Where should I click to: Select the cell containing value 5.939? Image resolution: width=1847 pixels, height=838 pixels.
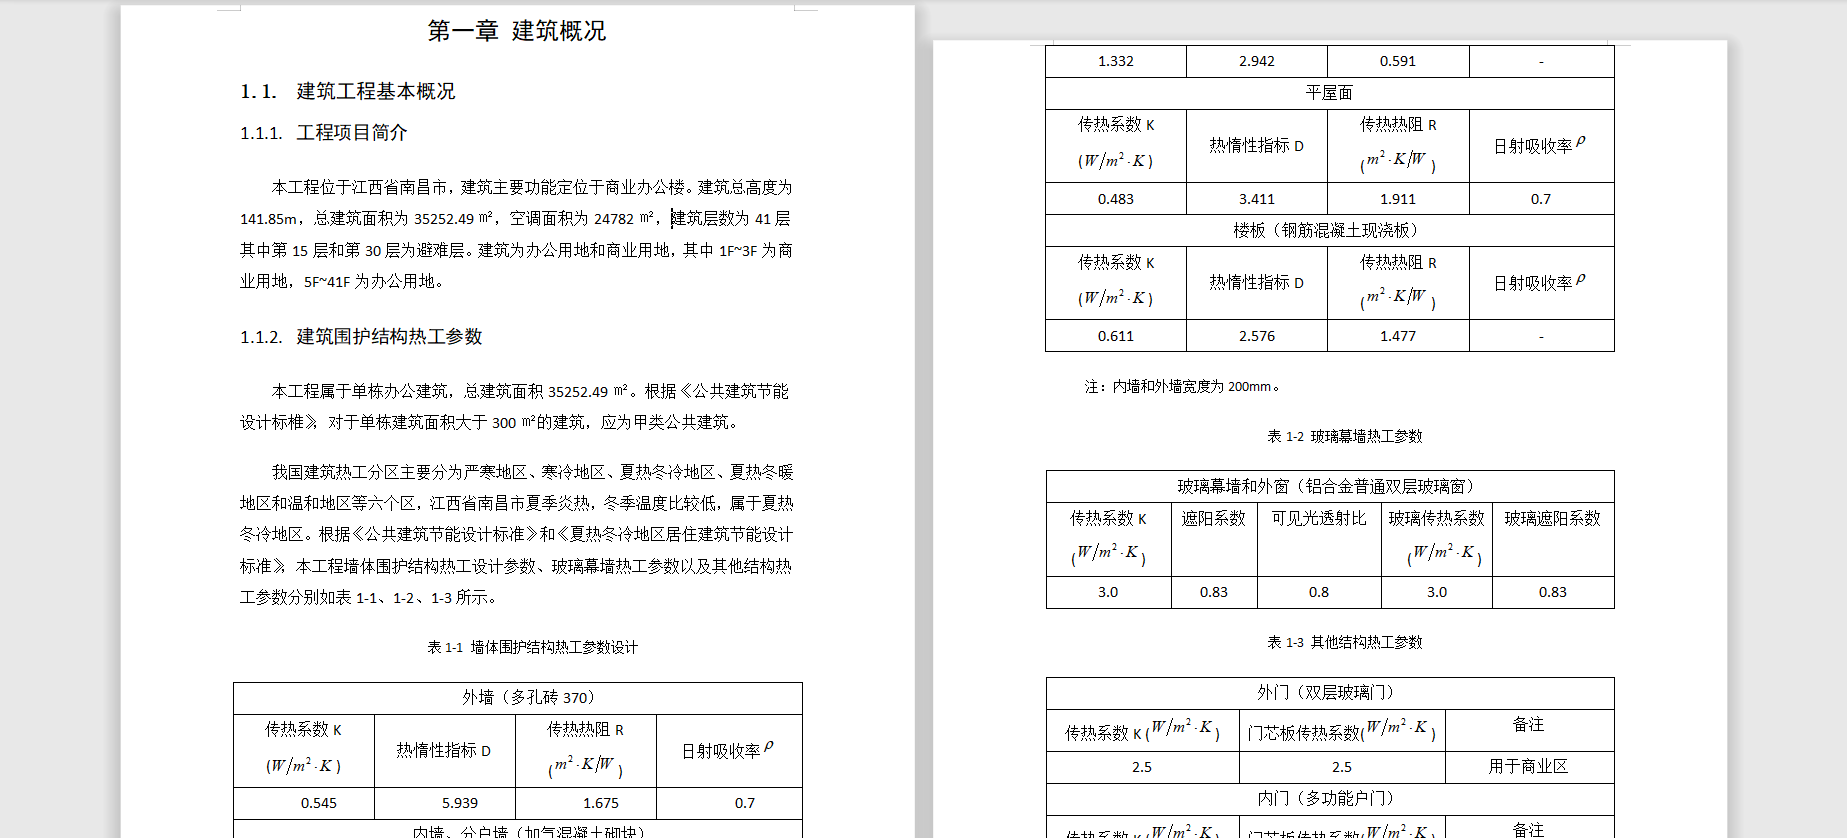(x=459, y=803)
